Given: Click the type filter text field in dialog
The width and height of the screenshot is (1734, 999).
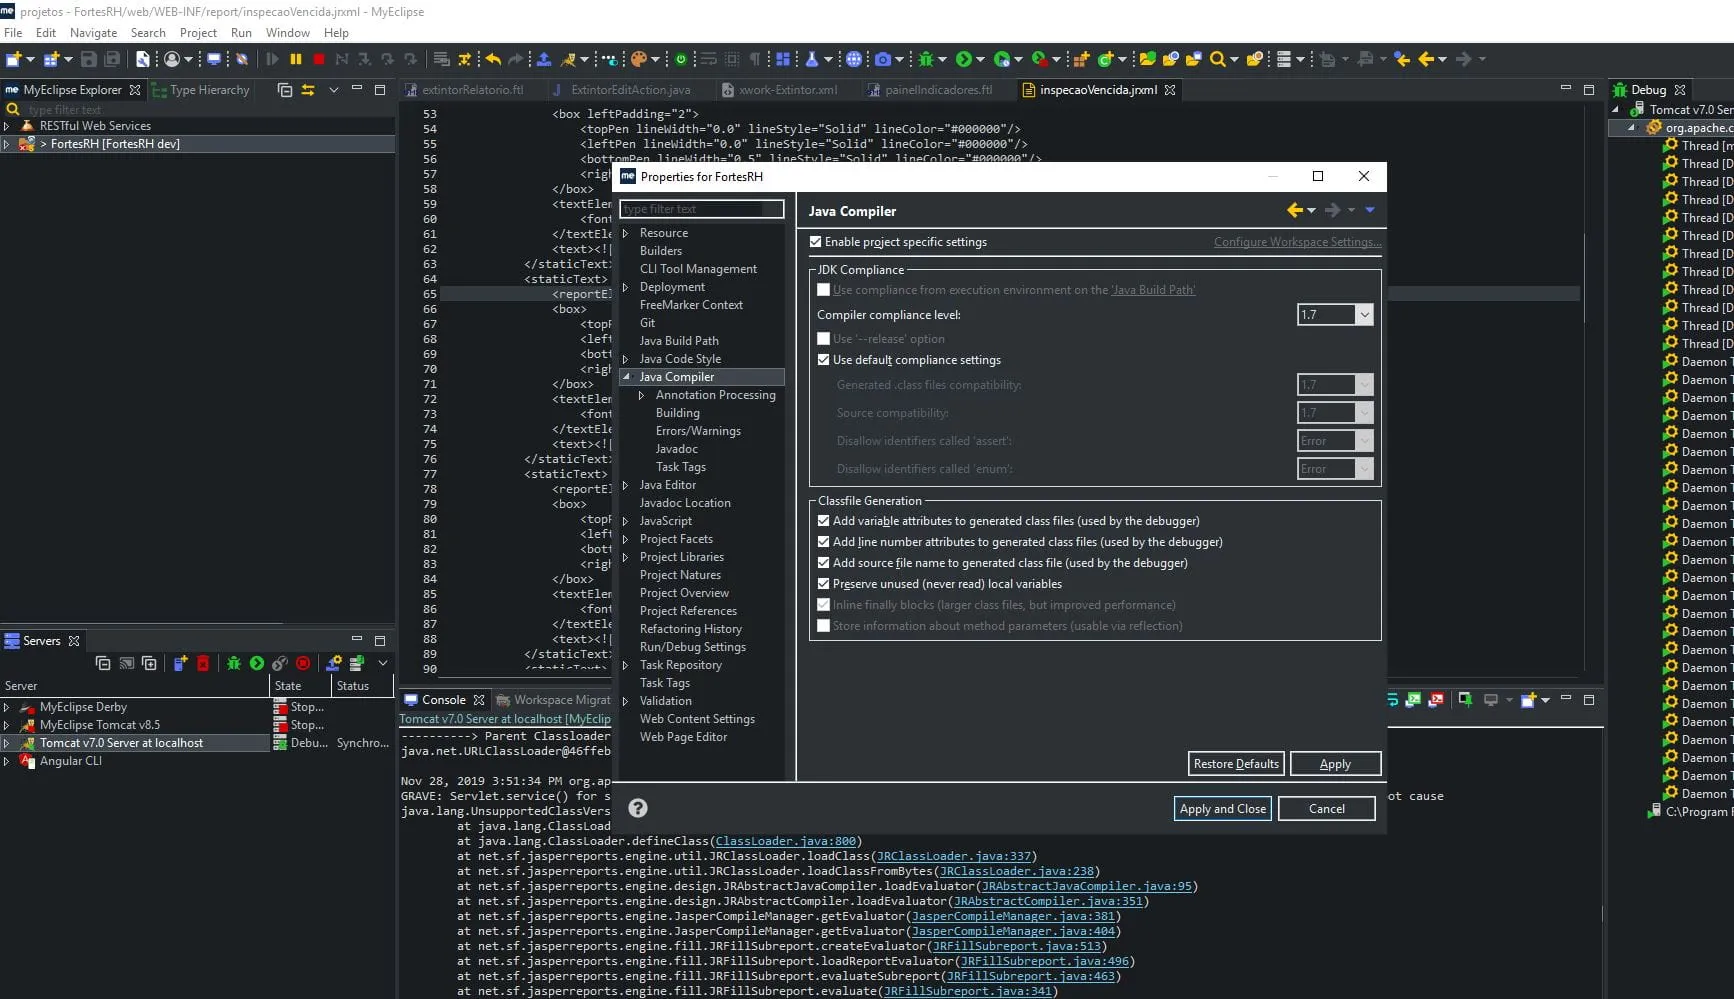Looking at the screenshot, I should point(701,209).
